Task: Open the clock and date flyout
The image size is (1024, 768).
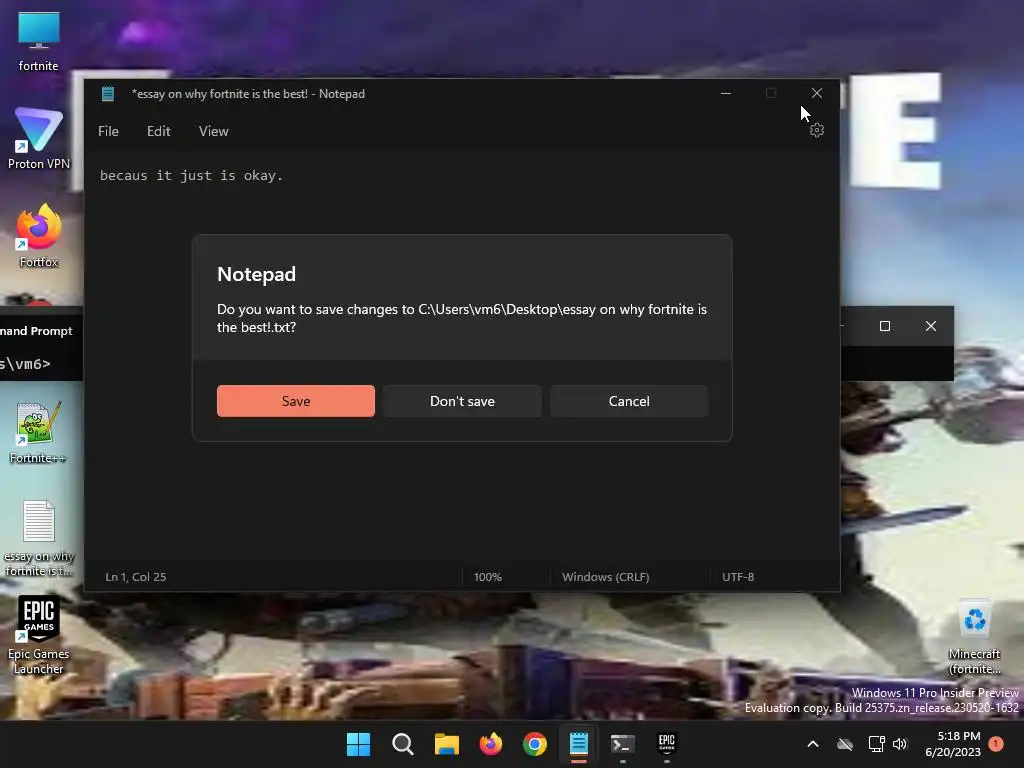Action: click(953, 744)
